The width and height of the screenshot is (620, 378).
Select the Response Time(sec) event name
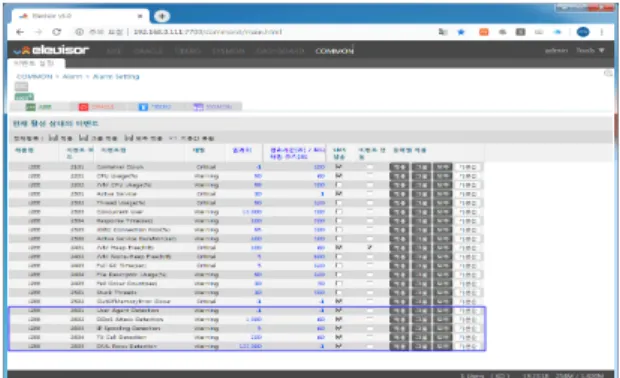(x=125, y=221)
